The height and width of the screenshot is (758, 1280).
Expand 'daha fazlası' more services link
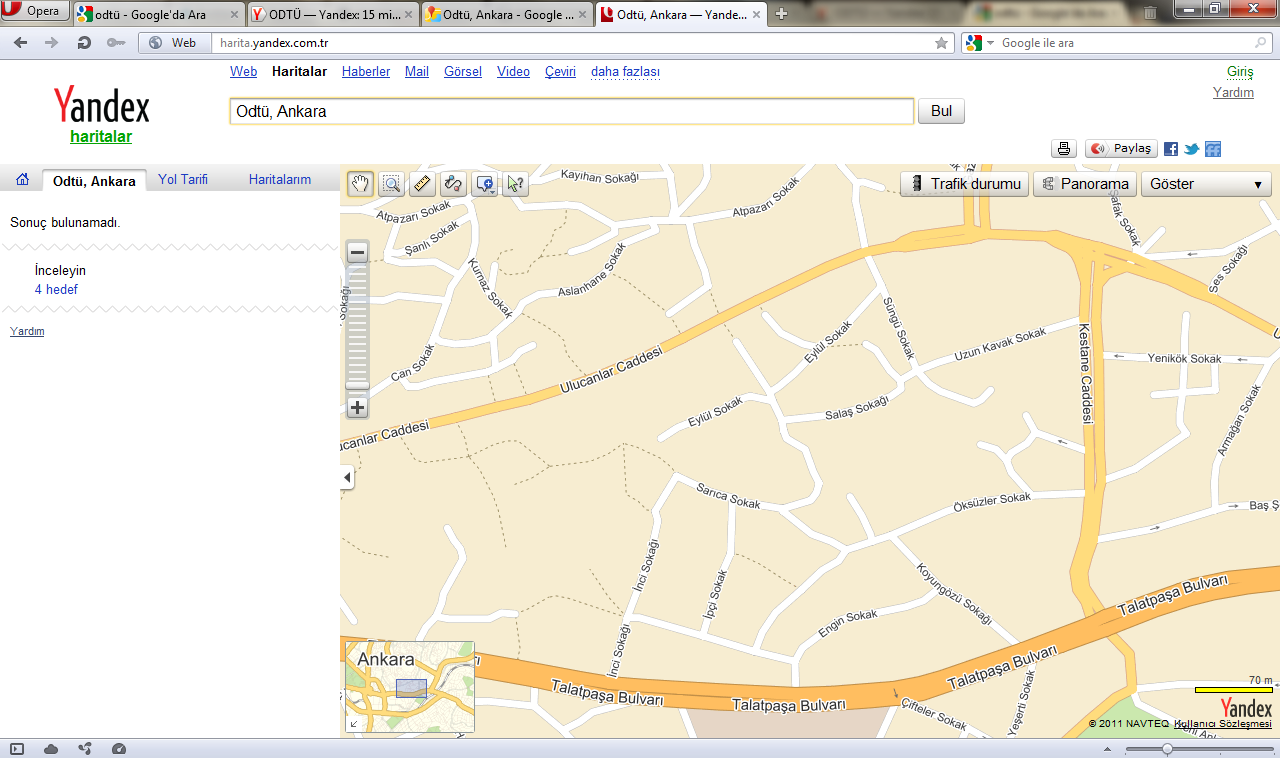(625, 72)
